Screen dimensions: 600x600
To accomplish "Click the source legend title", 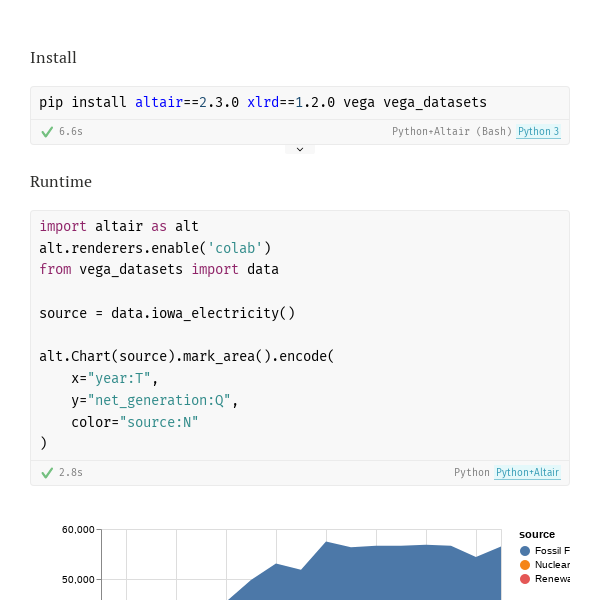I will pyautogui.click(x=537, y=535).
